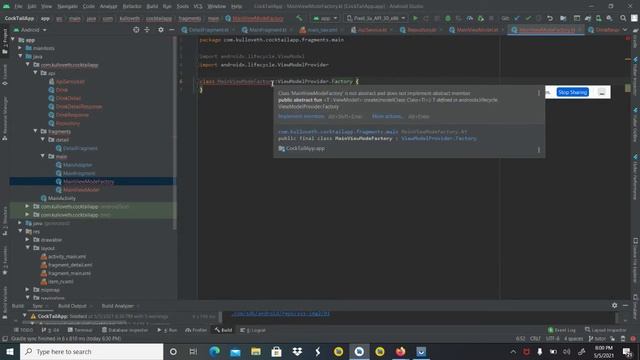Collapse the layout folder node

coord(28,248)
